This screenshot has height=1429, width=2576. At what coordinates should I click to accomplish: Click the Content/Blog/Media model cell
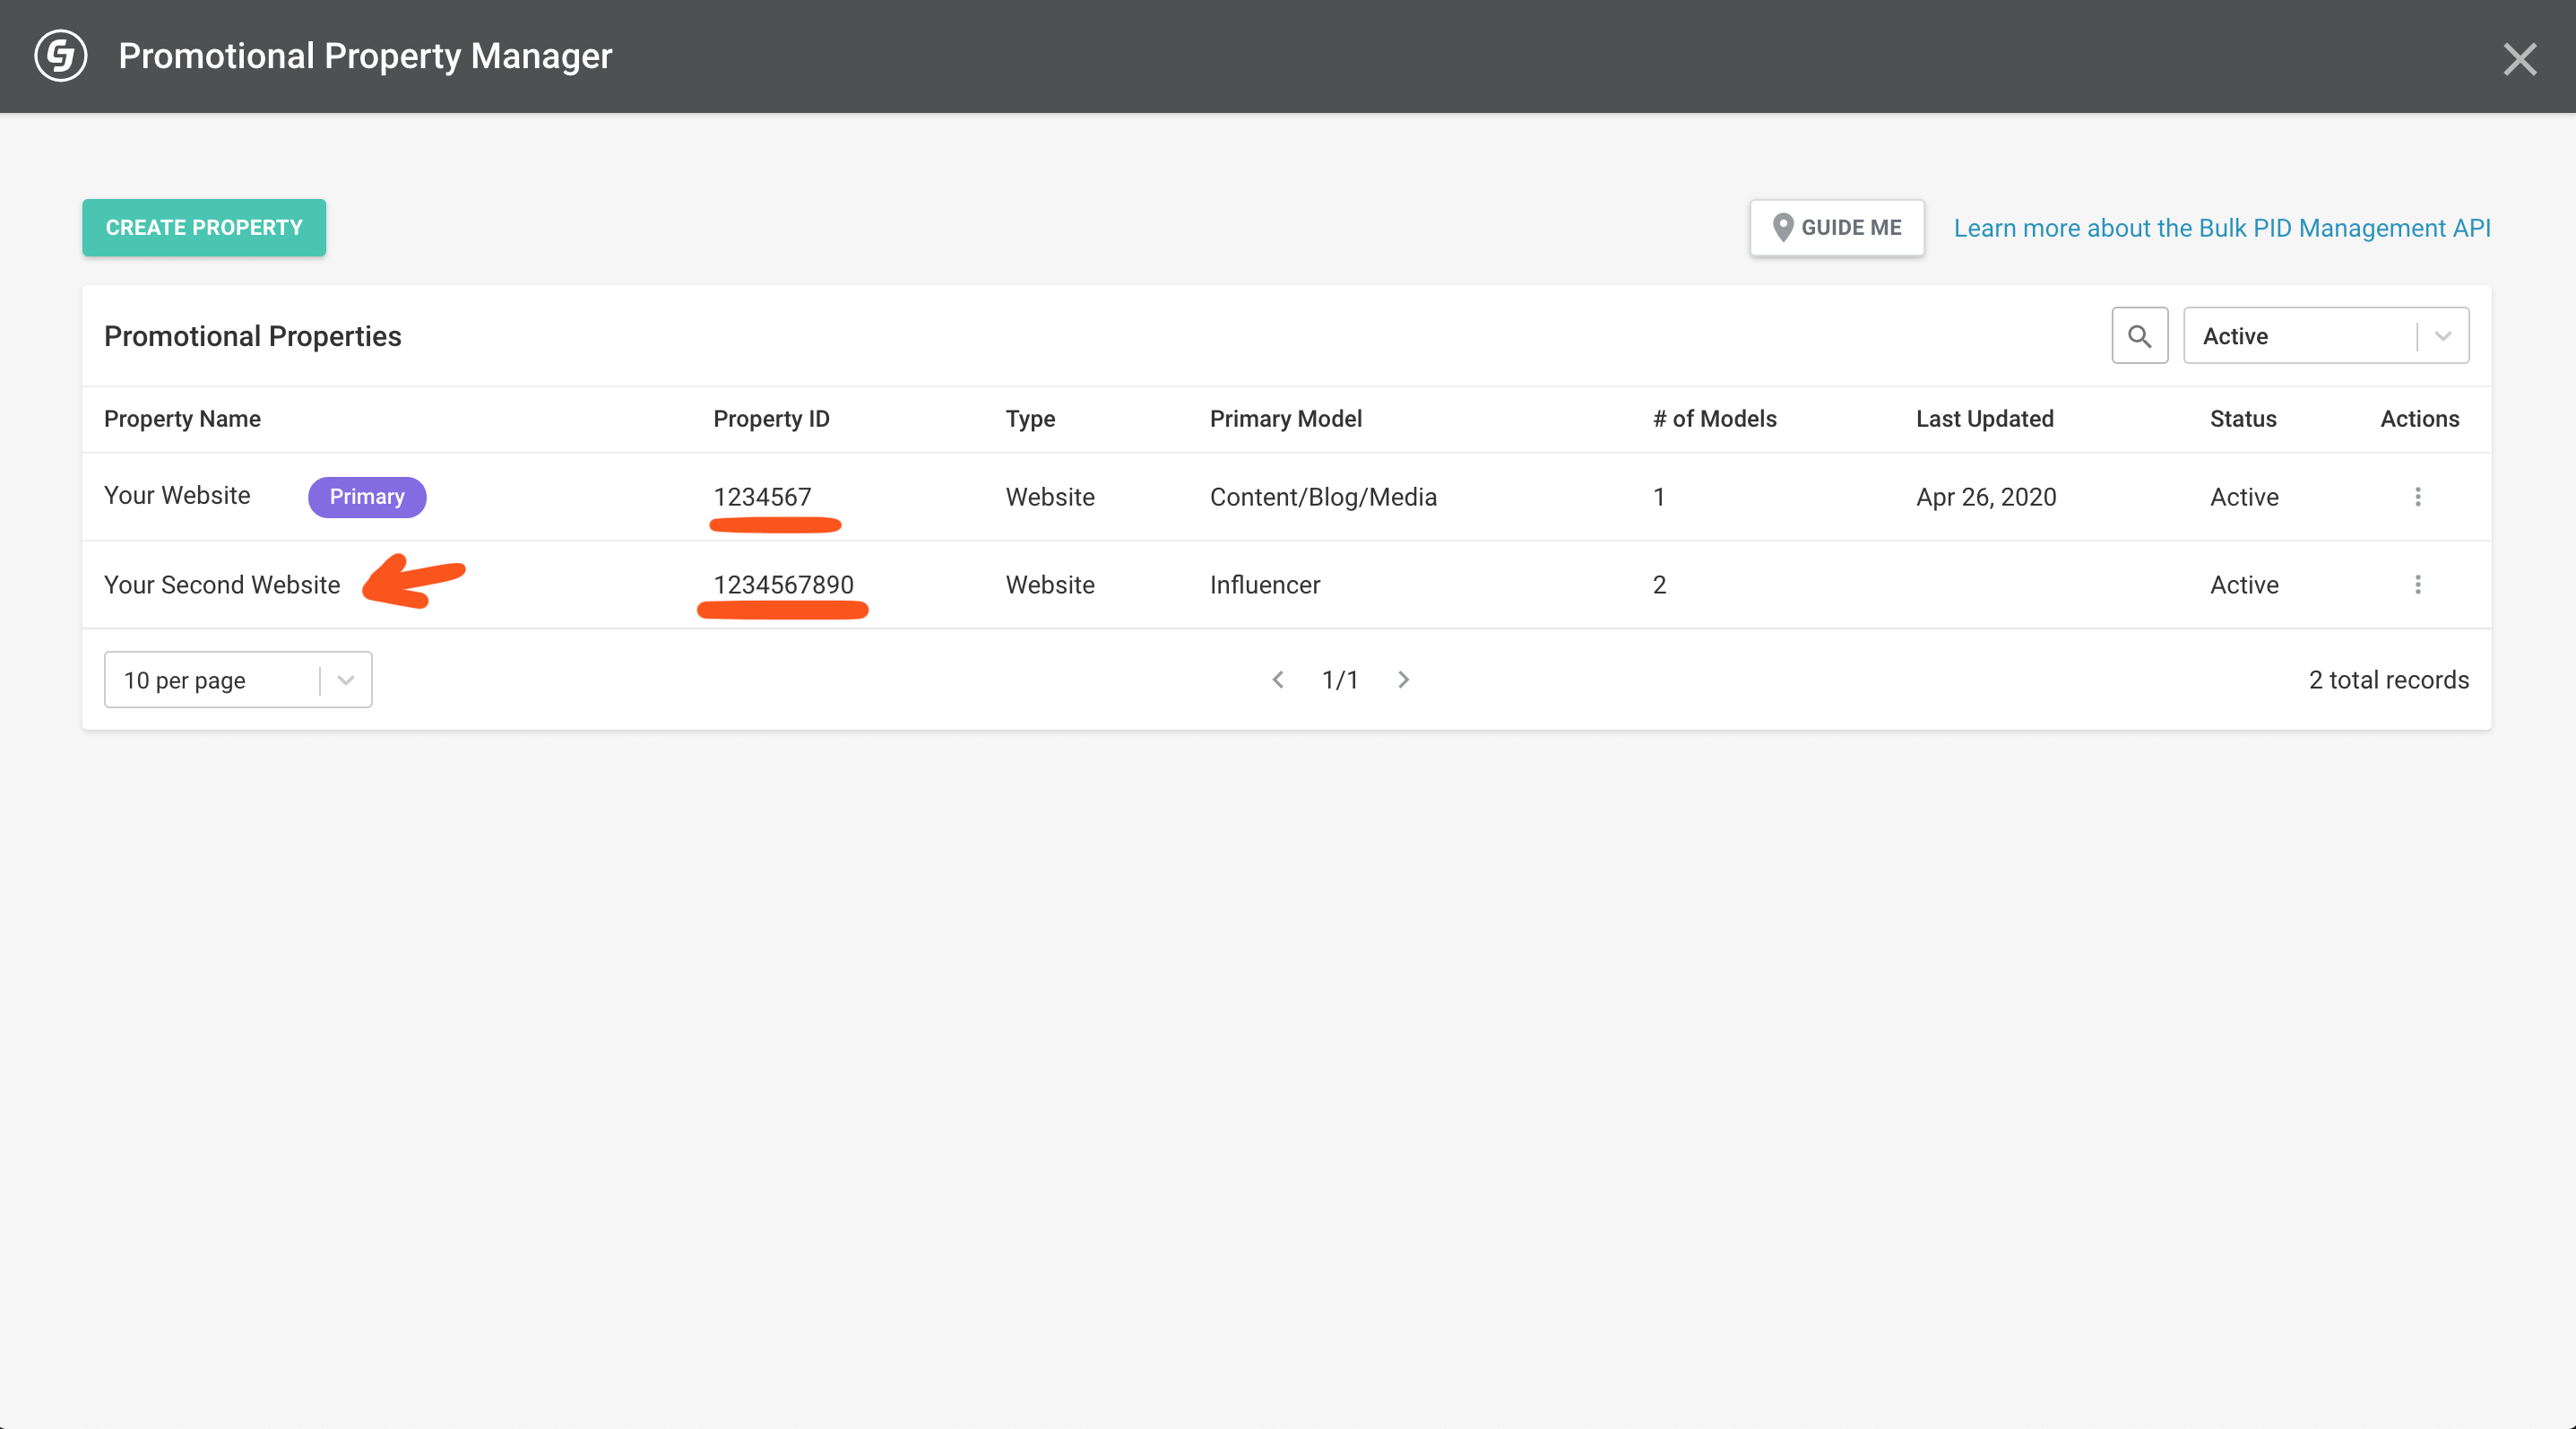[1323, 497]
